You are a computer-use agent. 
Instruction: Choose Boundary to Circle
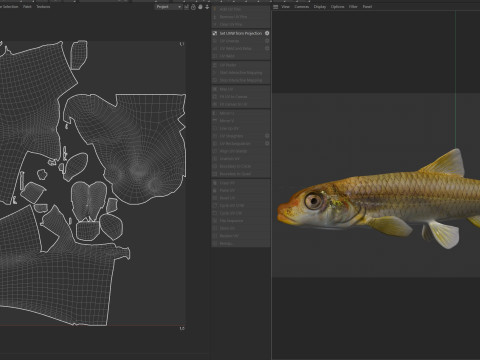tap(241, 166)
